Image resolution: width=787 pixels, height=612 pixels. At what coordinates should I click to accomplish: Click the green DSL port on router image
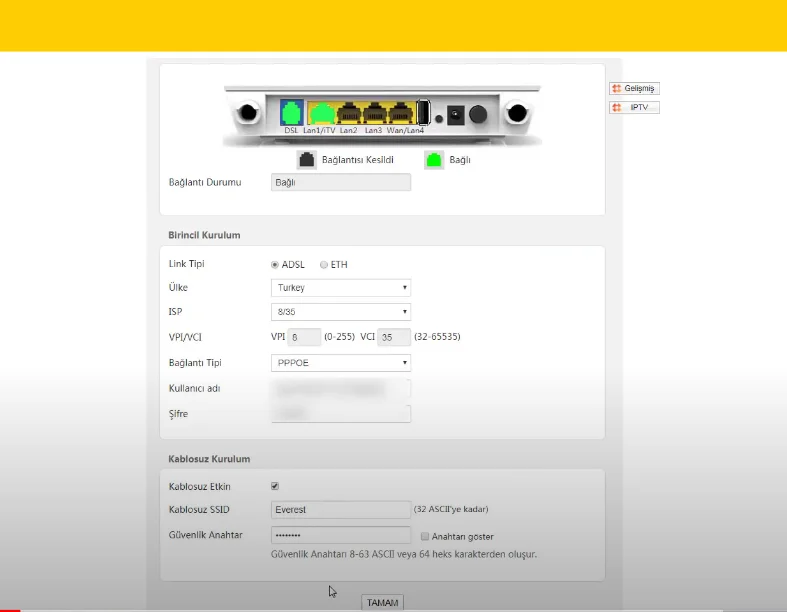click(291, 112)
